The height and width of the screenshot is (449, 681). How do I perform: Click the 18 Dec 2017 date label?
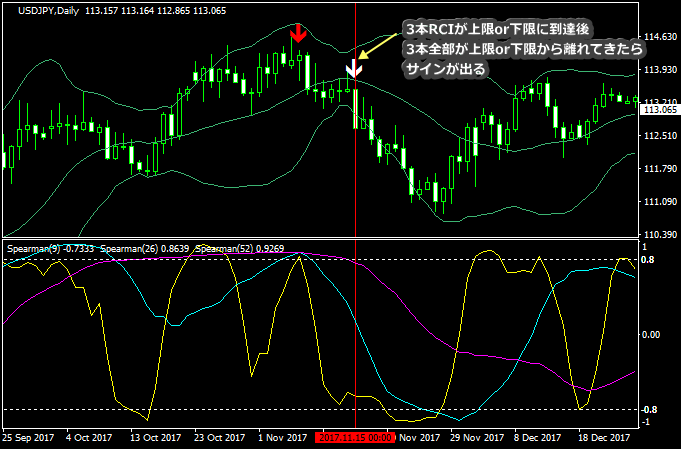click(x=604, y=437)
